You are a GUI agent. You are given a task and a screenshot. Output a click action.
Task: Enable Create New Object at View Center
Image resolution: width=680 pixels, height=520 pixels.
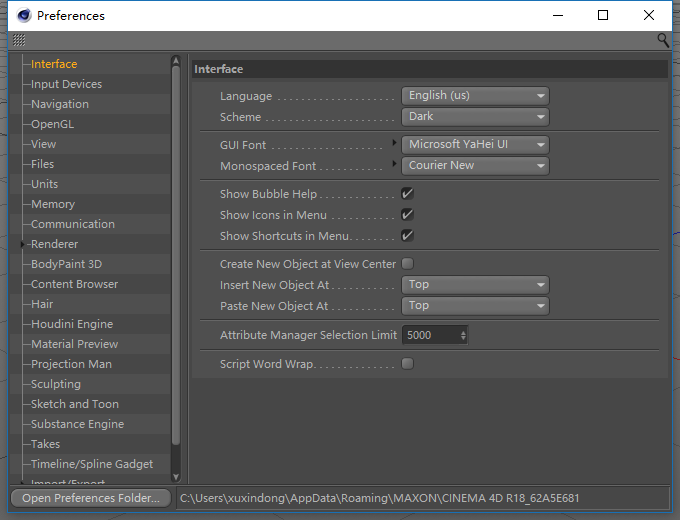click(407, 263)
